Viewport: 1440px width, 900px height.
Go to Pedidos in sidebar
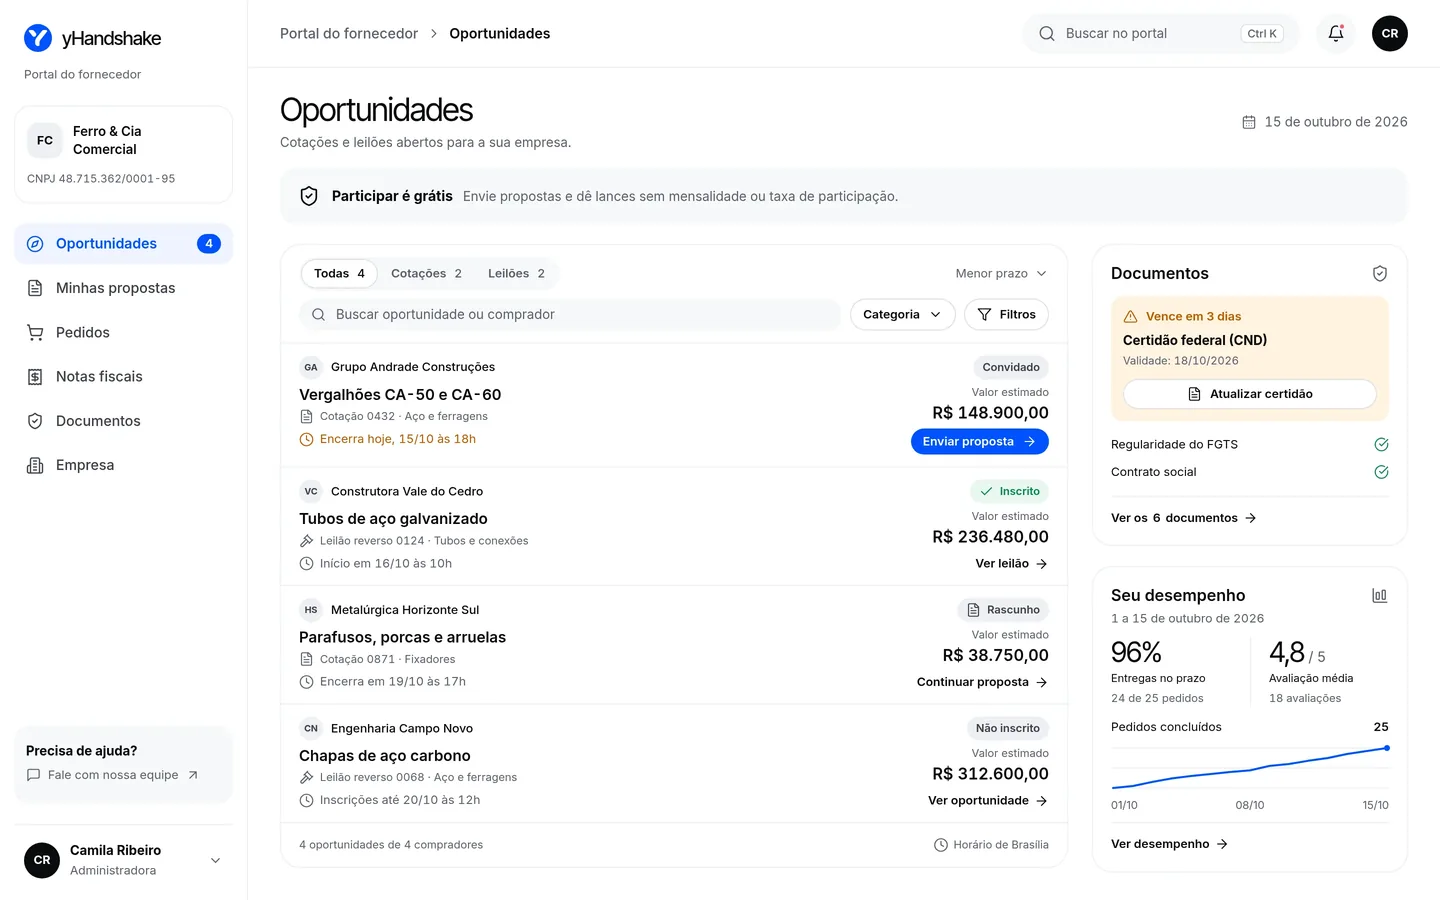124,332
